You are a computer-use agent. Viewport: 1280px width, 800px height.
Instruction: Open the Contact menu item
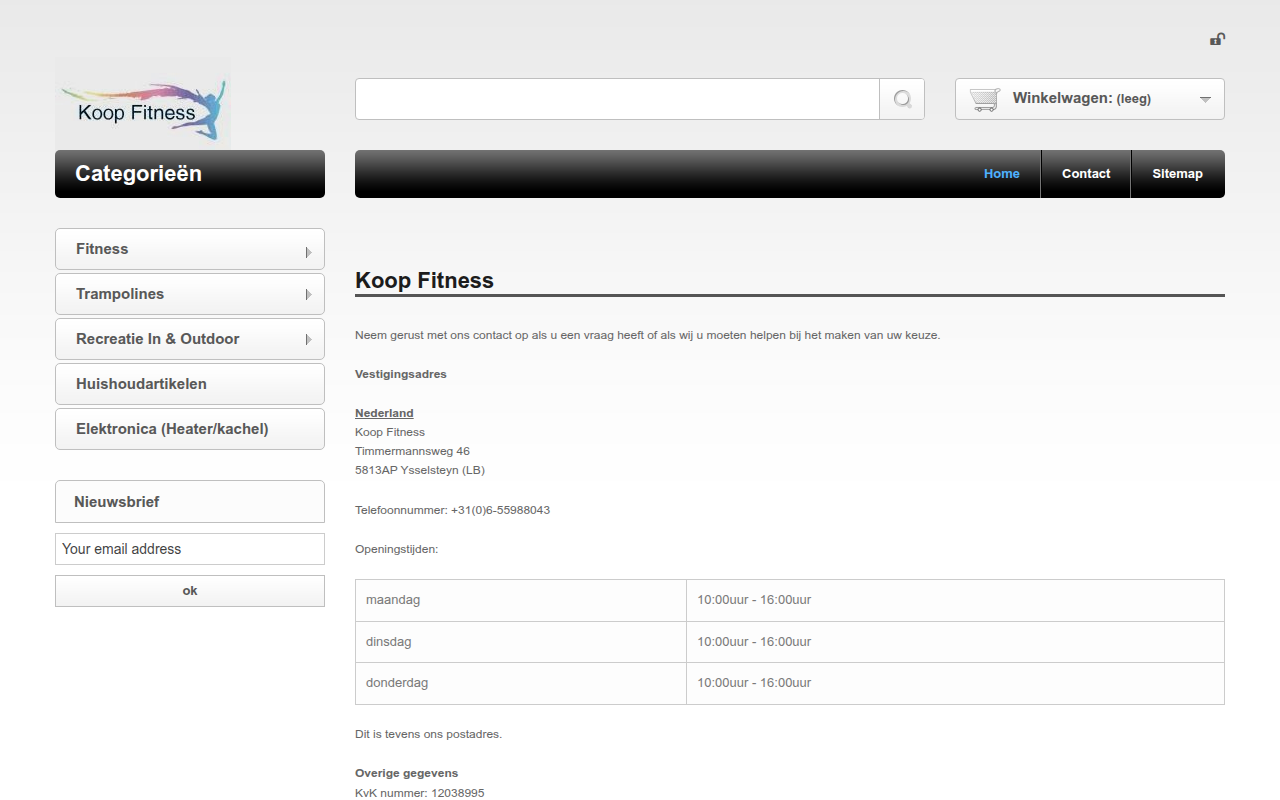coord(1086,174)
